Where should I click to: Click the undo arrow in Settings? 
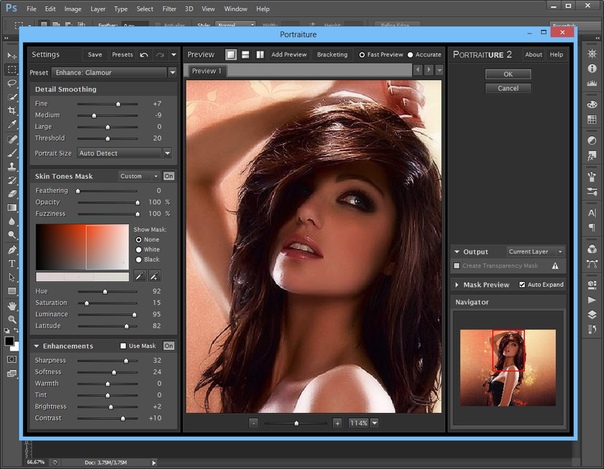click(145, 54)
